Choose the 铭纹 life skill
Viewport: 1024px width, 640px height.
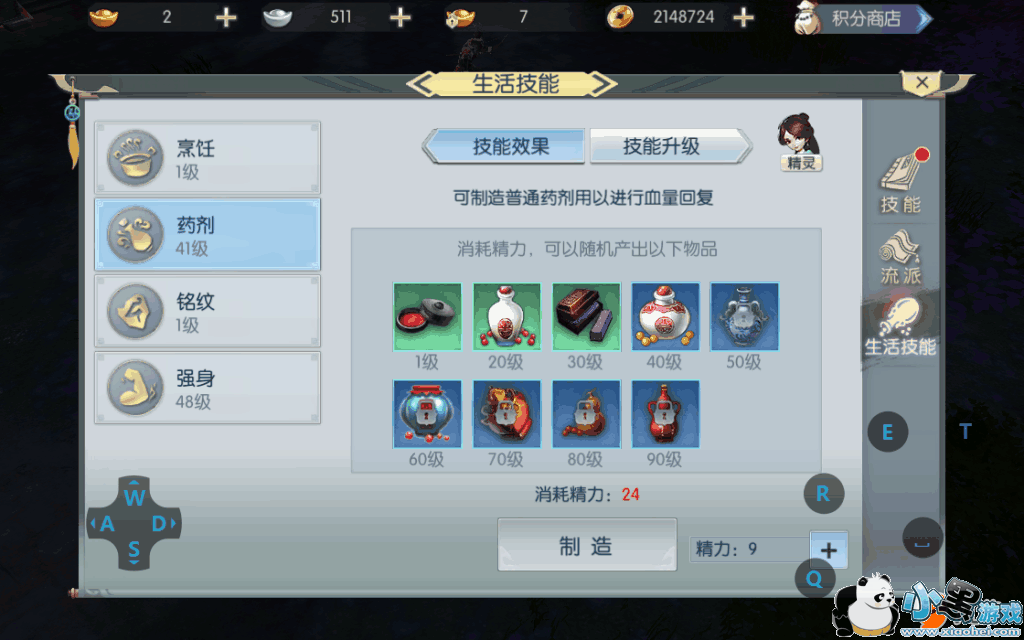coord(208,311)
